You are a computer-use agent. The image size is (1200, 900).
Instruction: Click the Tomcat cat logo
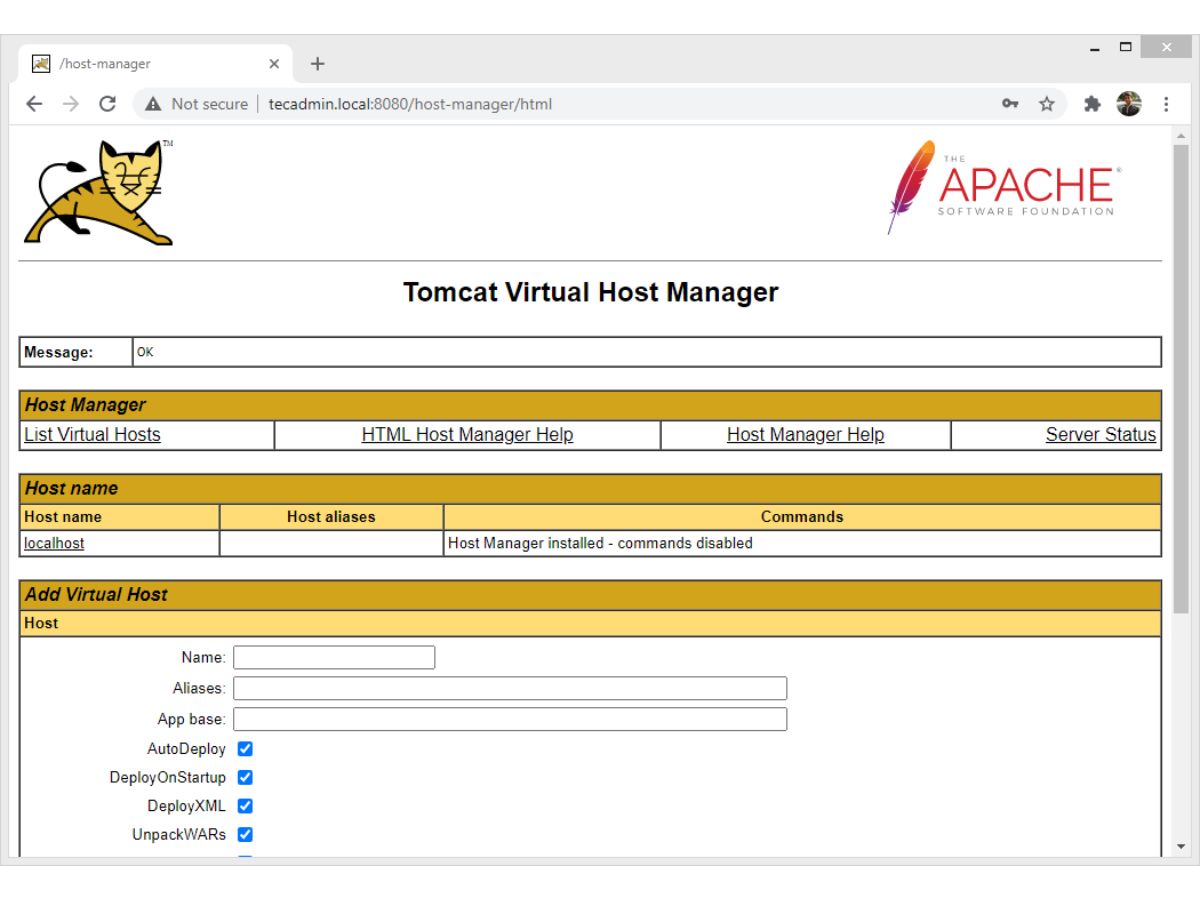[x=99, y=192]
